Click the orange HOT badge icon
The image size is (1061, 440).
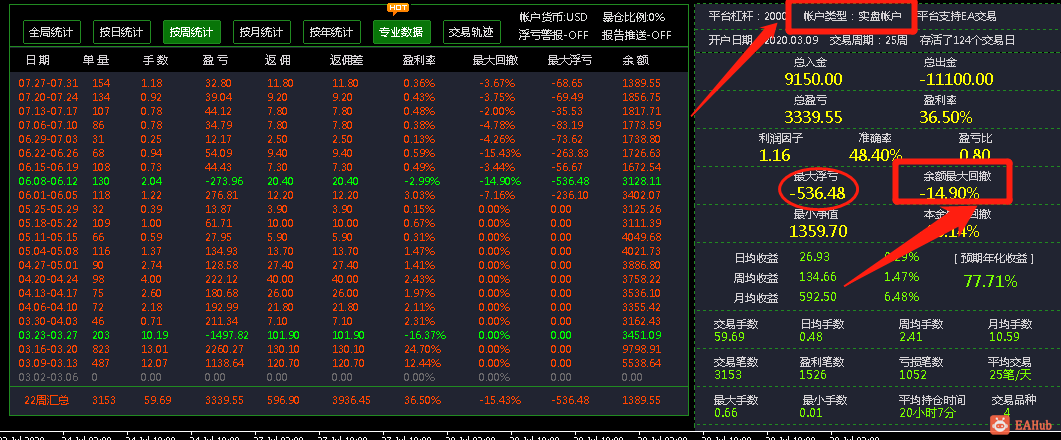(398, 9)
